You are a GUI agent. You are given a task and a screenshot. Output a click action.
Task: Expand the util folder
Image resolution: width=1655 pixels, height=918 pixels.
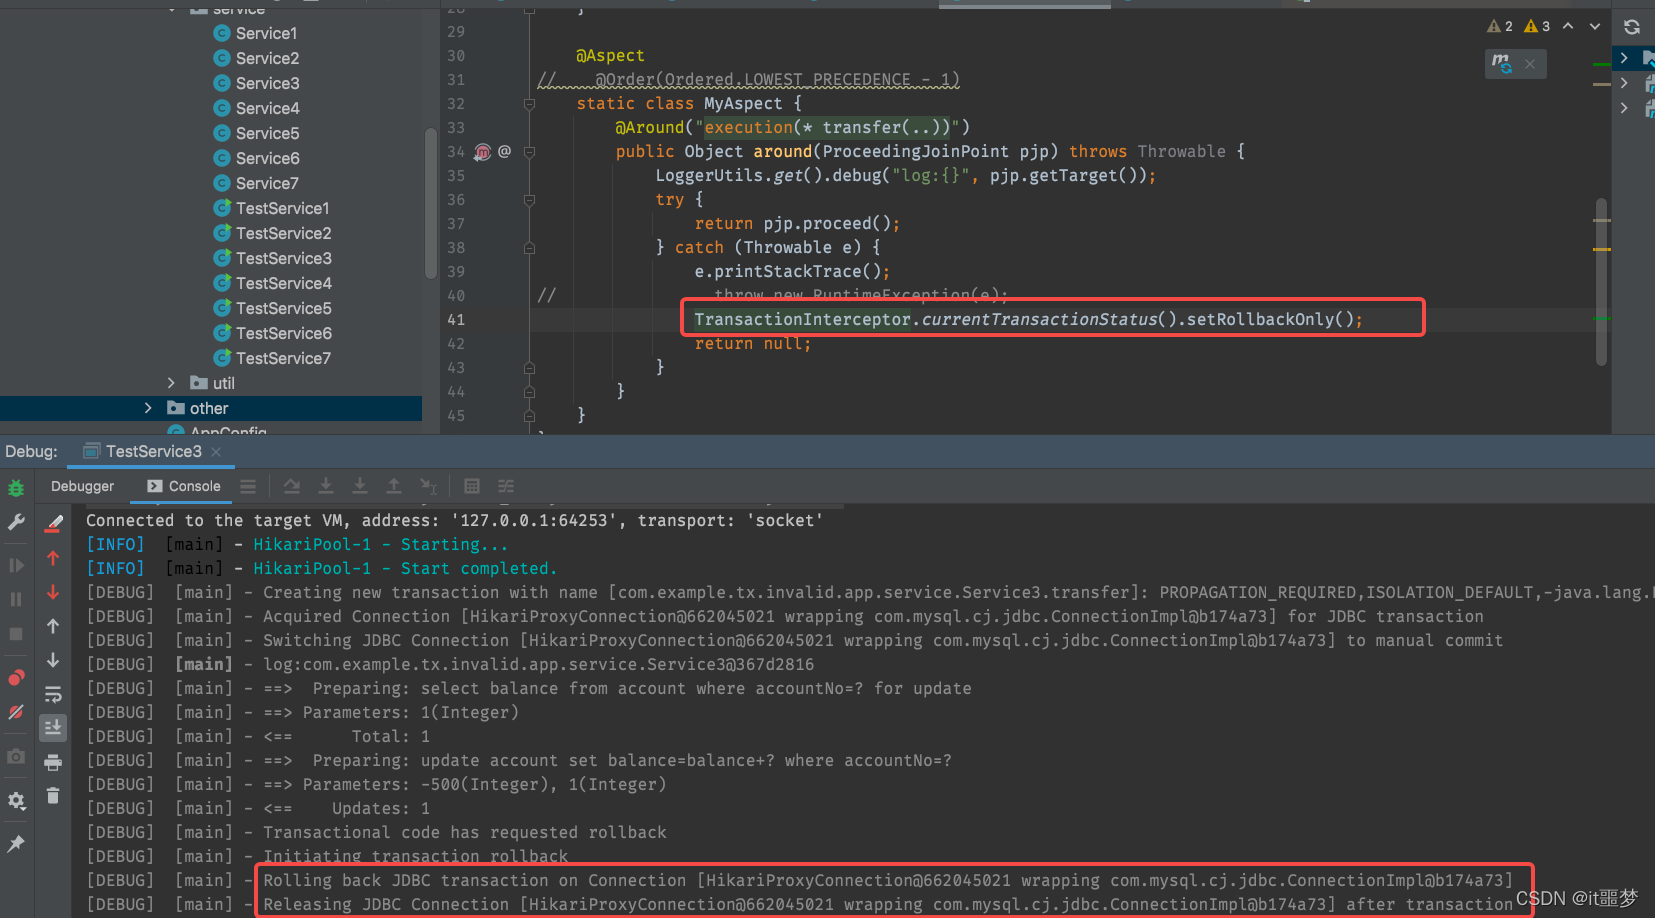click(171, 383)
